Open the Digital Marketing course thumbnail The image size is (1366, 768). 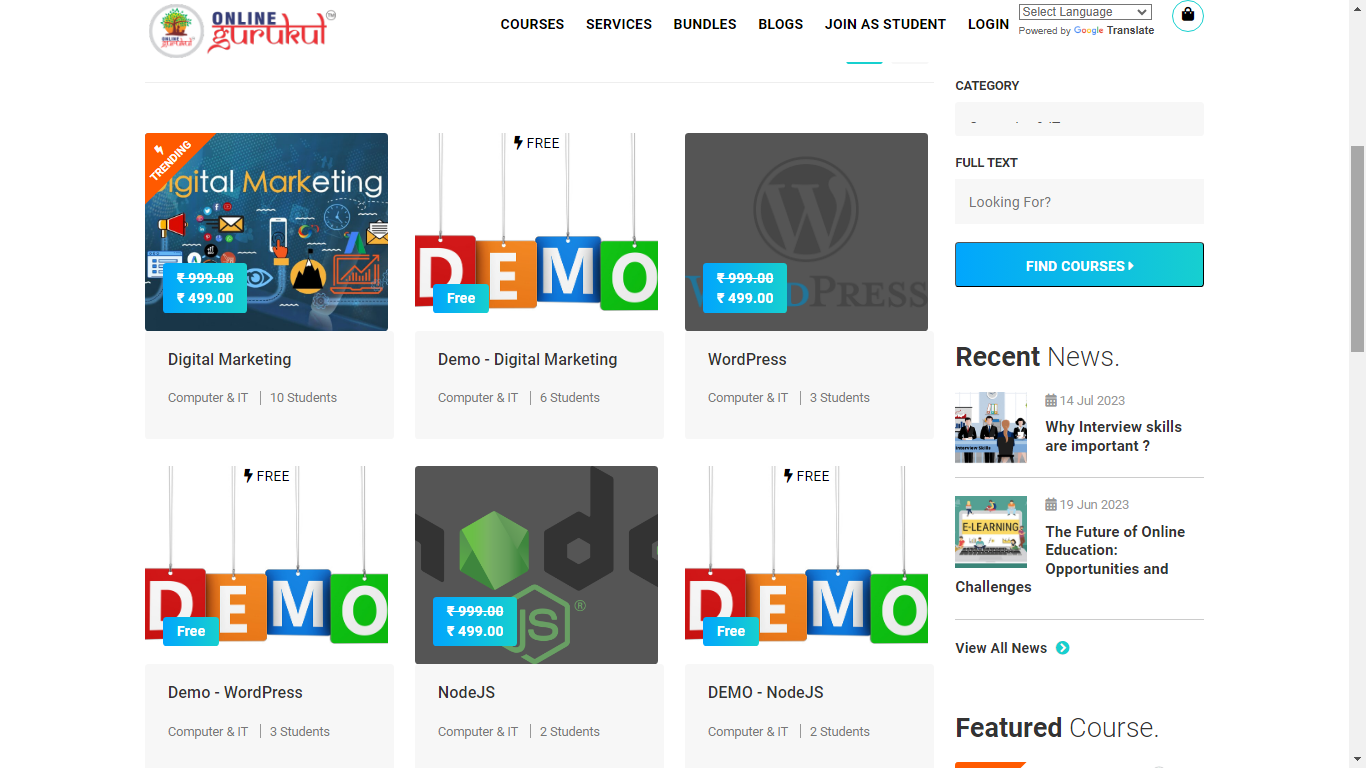point(266,231)
